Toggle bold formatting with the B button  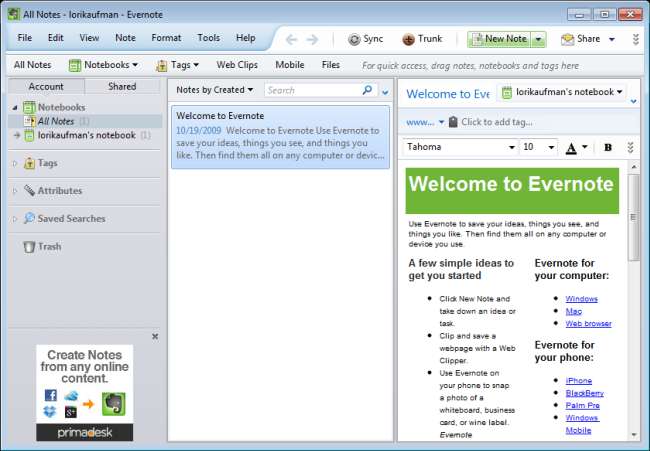(608, 148)
